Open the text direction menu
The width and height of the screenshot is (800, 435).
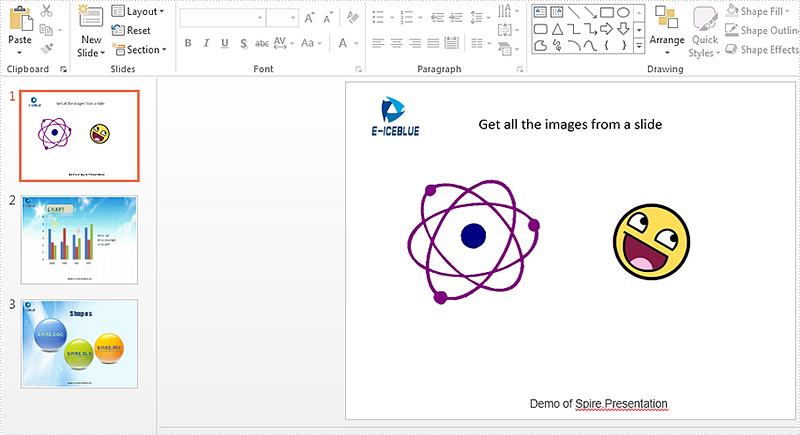click(508, 11)
